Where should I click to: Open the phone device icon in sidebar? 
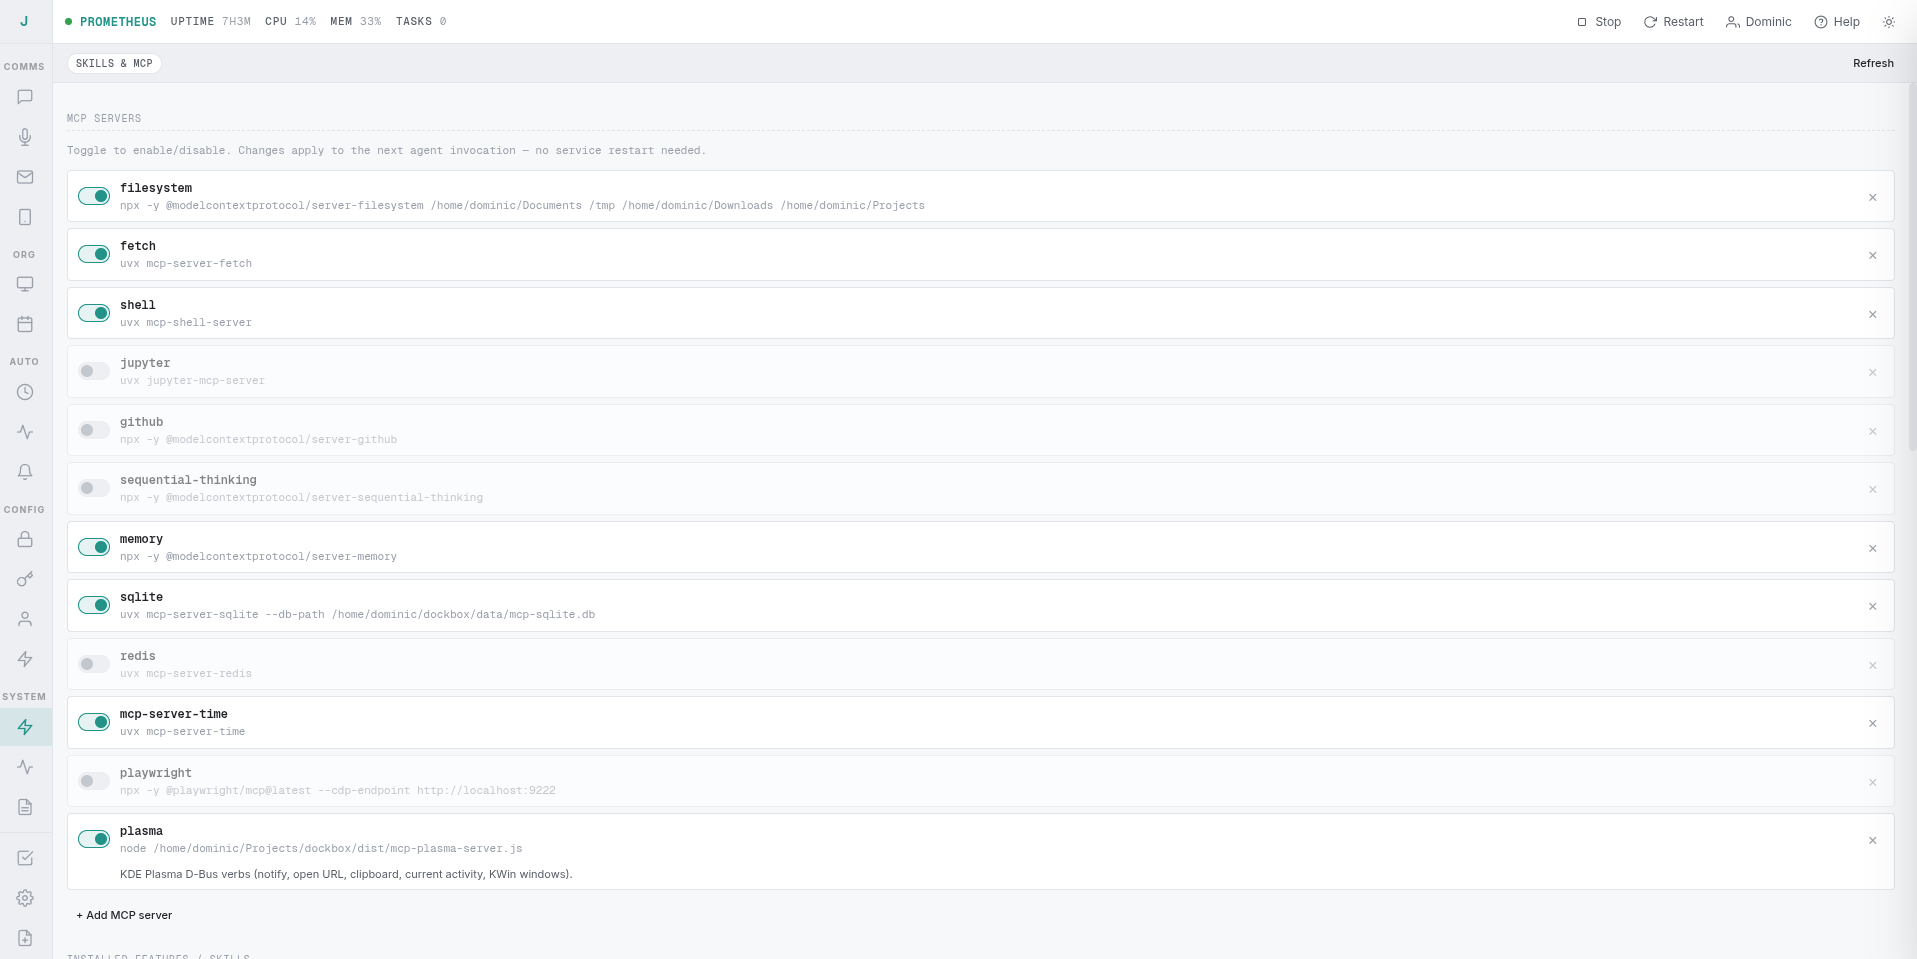click(25, 217)
